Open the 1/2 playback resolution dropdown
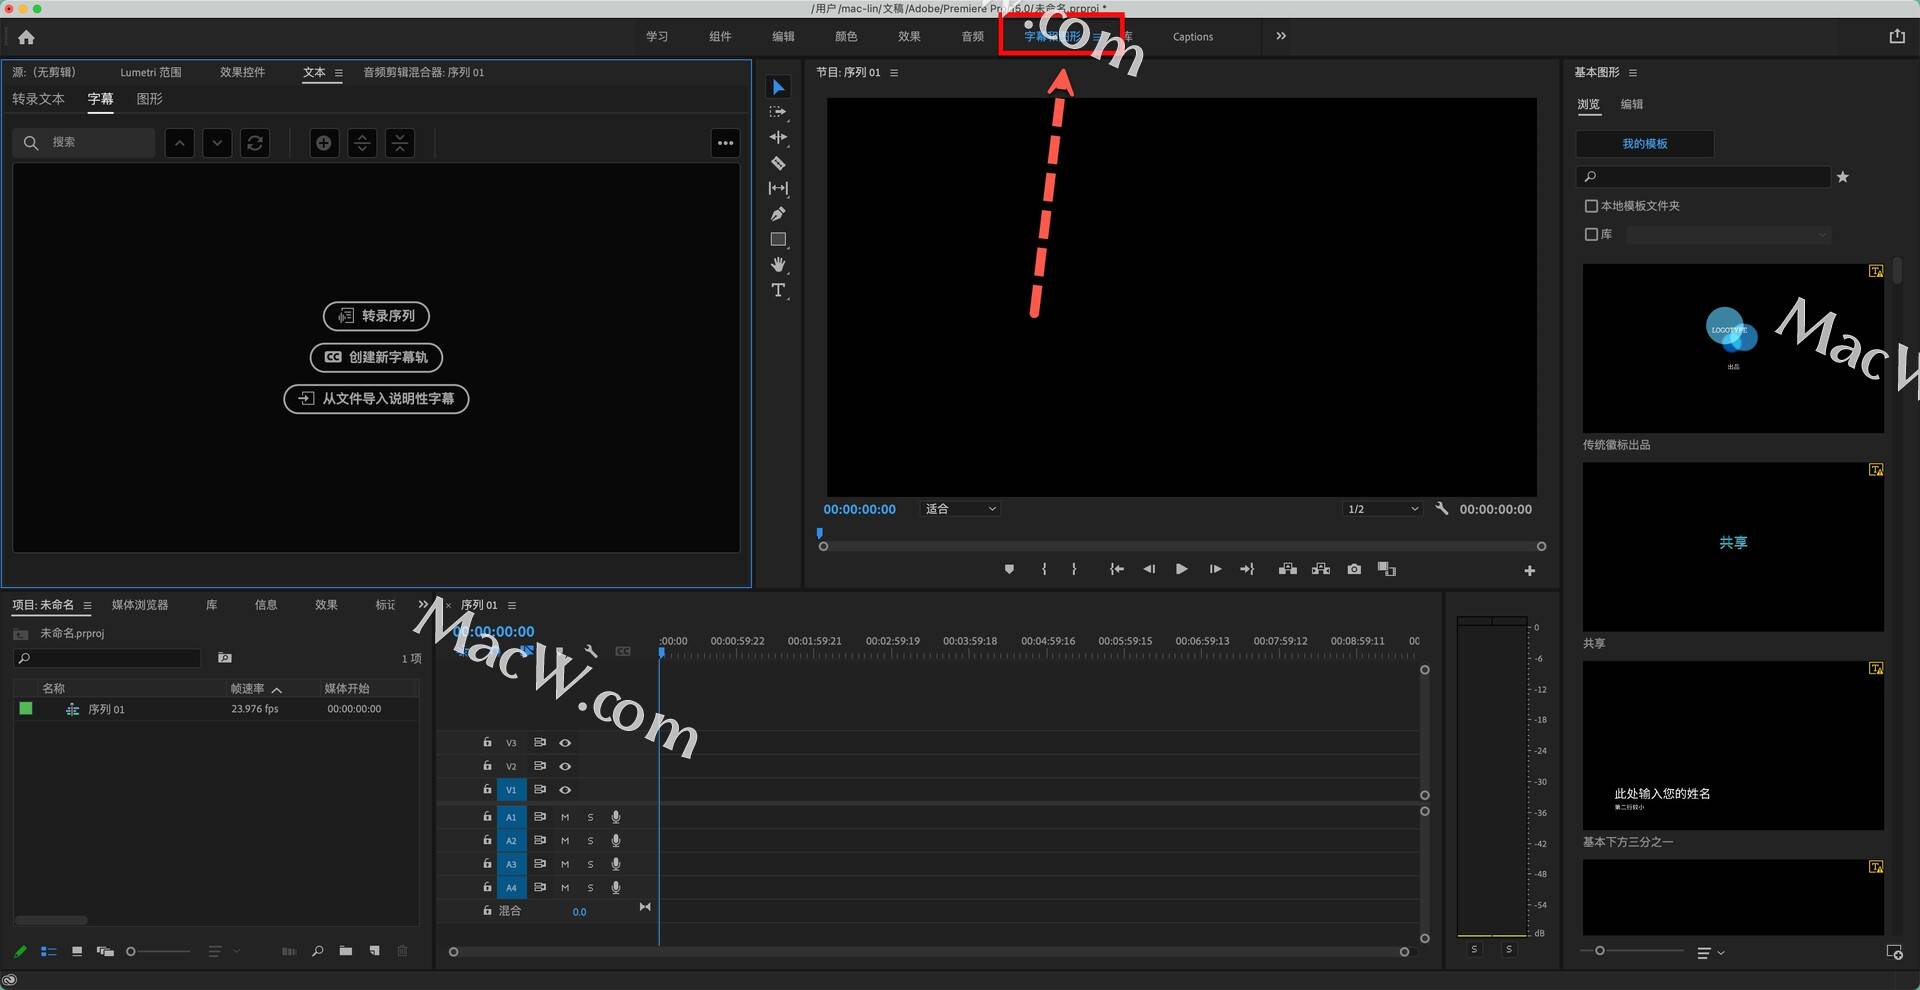 click(x=1382, y=509)
